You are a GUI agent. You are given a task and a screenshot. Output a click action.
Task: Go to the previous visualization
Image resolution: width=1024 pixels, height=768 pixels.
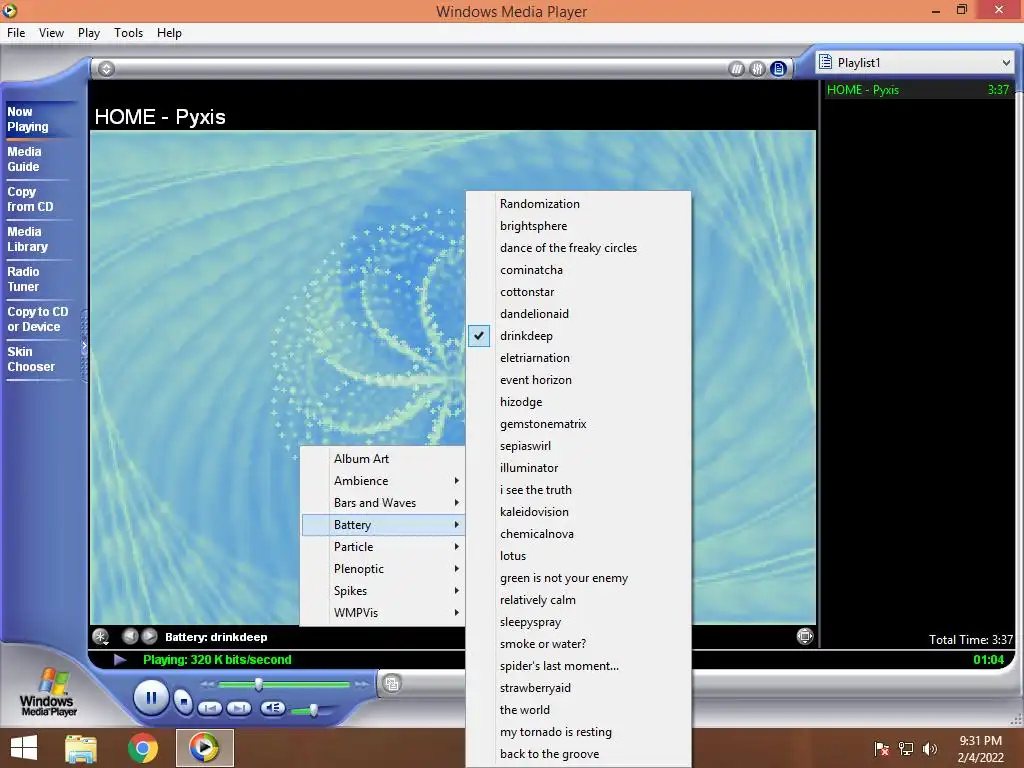point(130,635)
